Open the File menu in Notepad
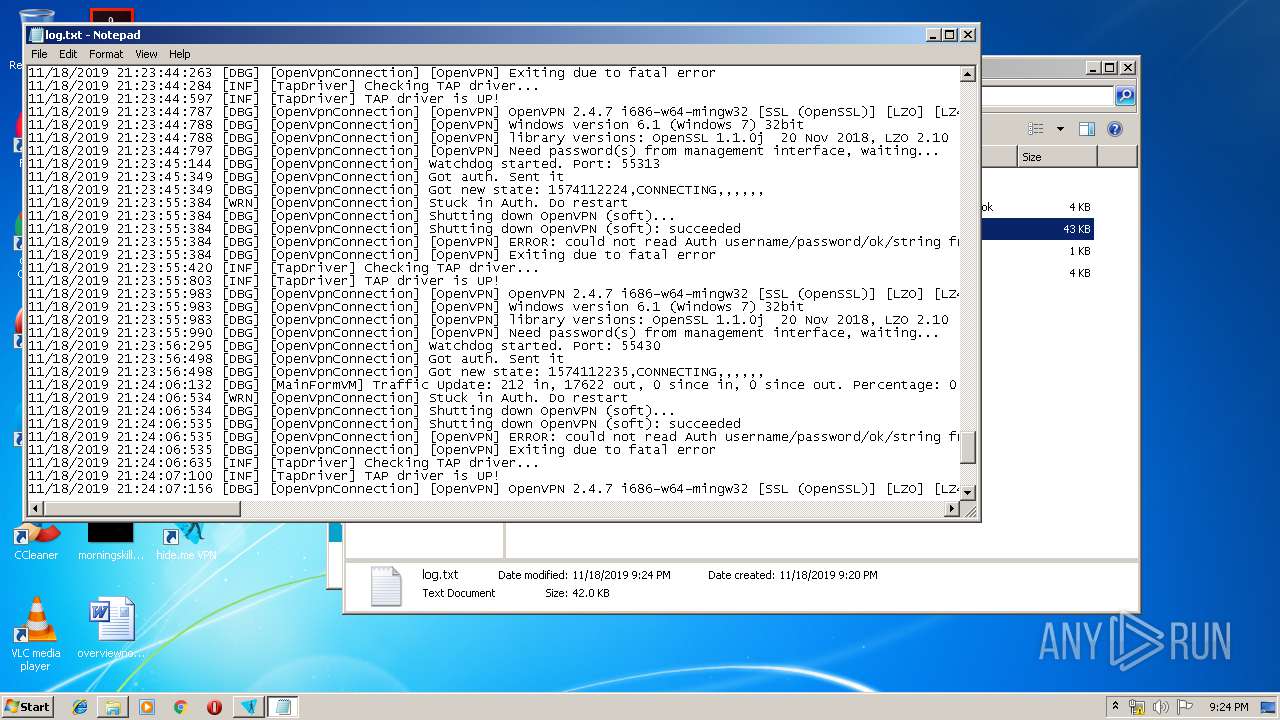 pos(39,54)
